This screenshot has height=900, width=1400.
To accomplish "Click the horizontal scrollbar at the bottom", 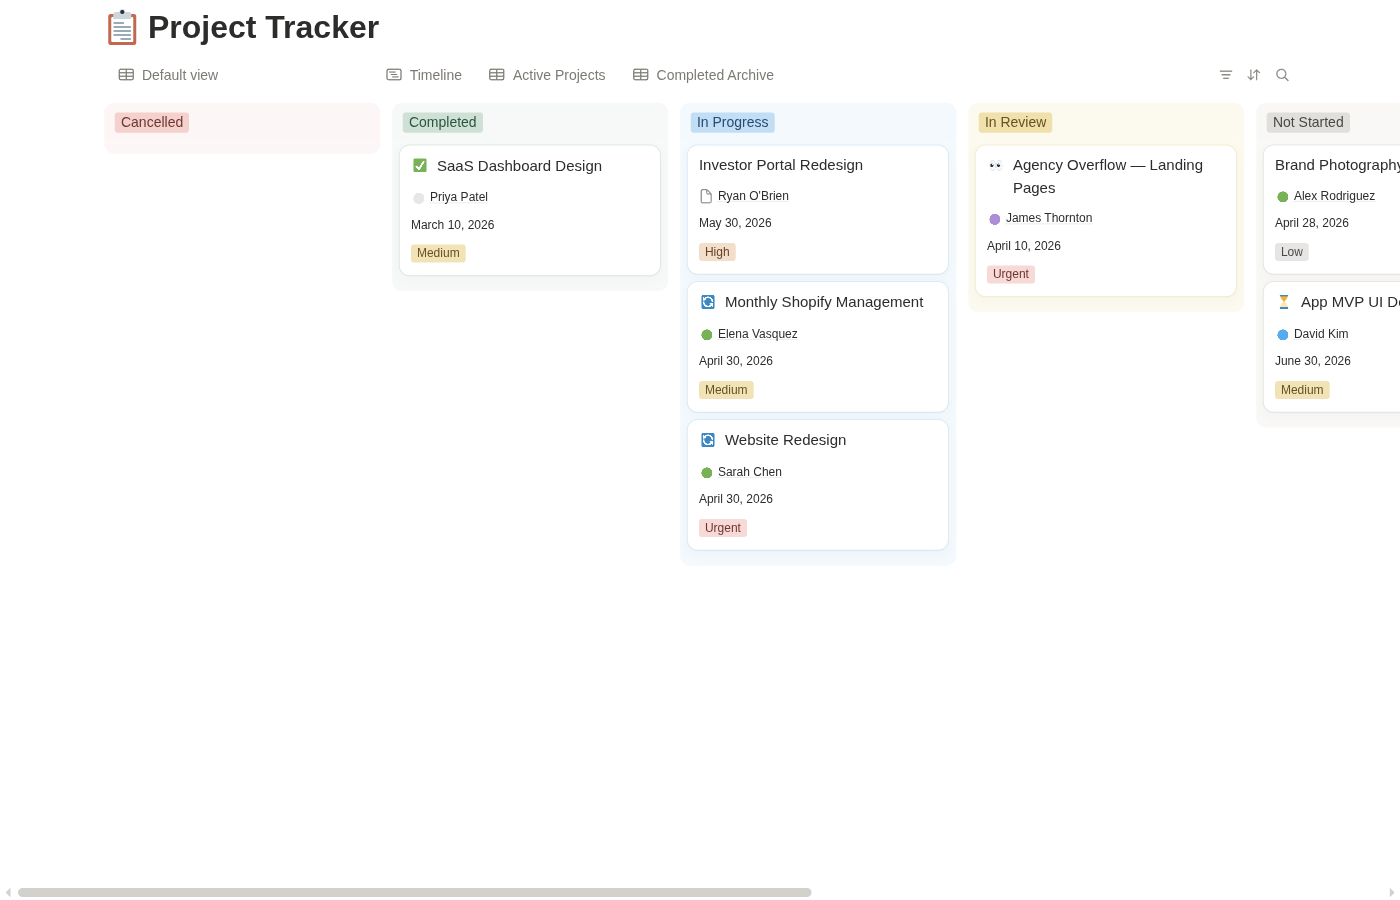I will click(414, 892).
